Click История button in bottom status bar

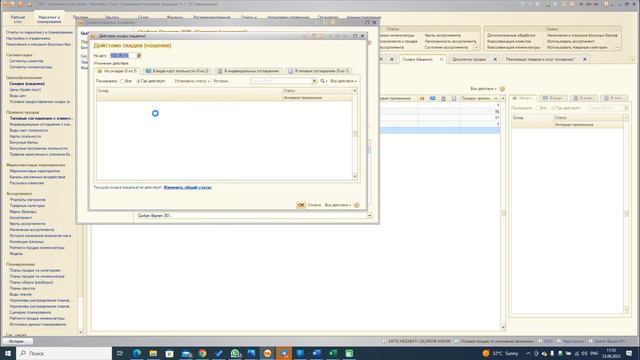(17, 341)
